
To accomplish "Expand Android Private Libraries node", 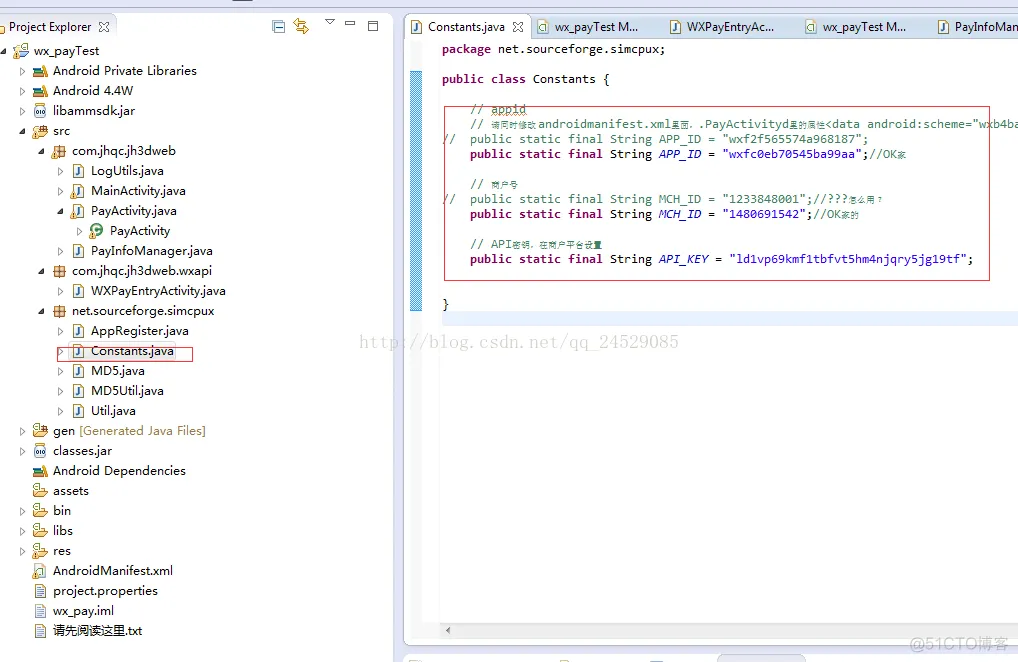I will click(22, 71).
